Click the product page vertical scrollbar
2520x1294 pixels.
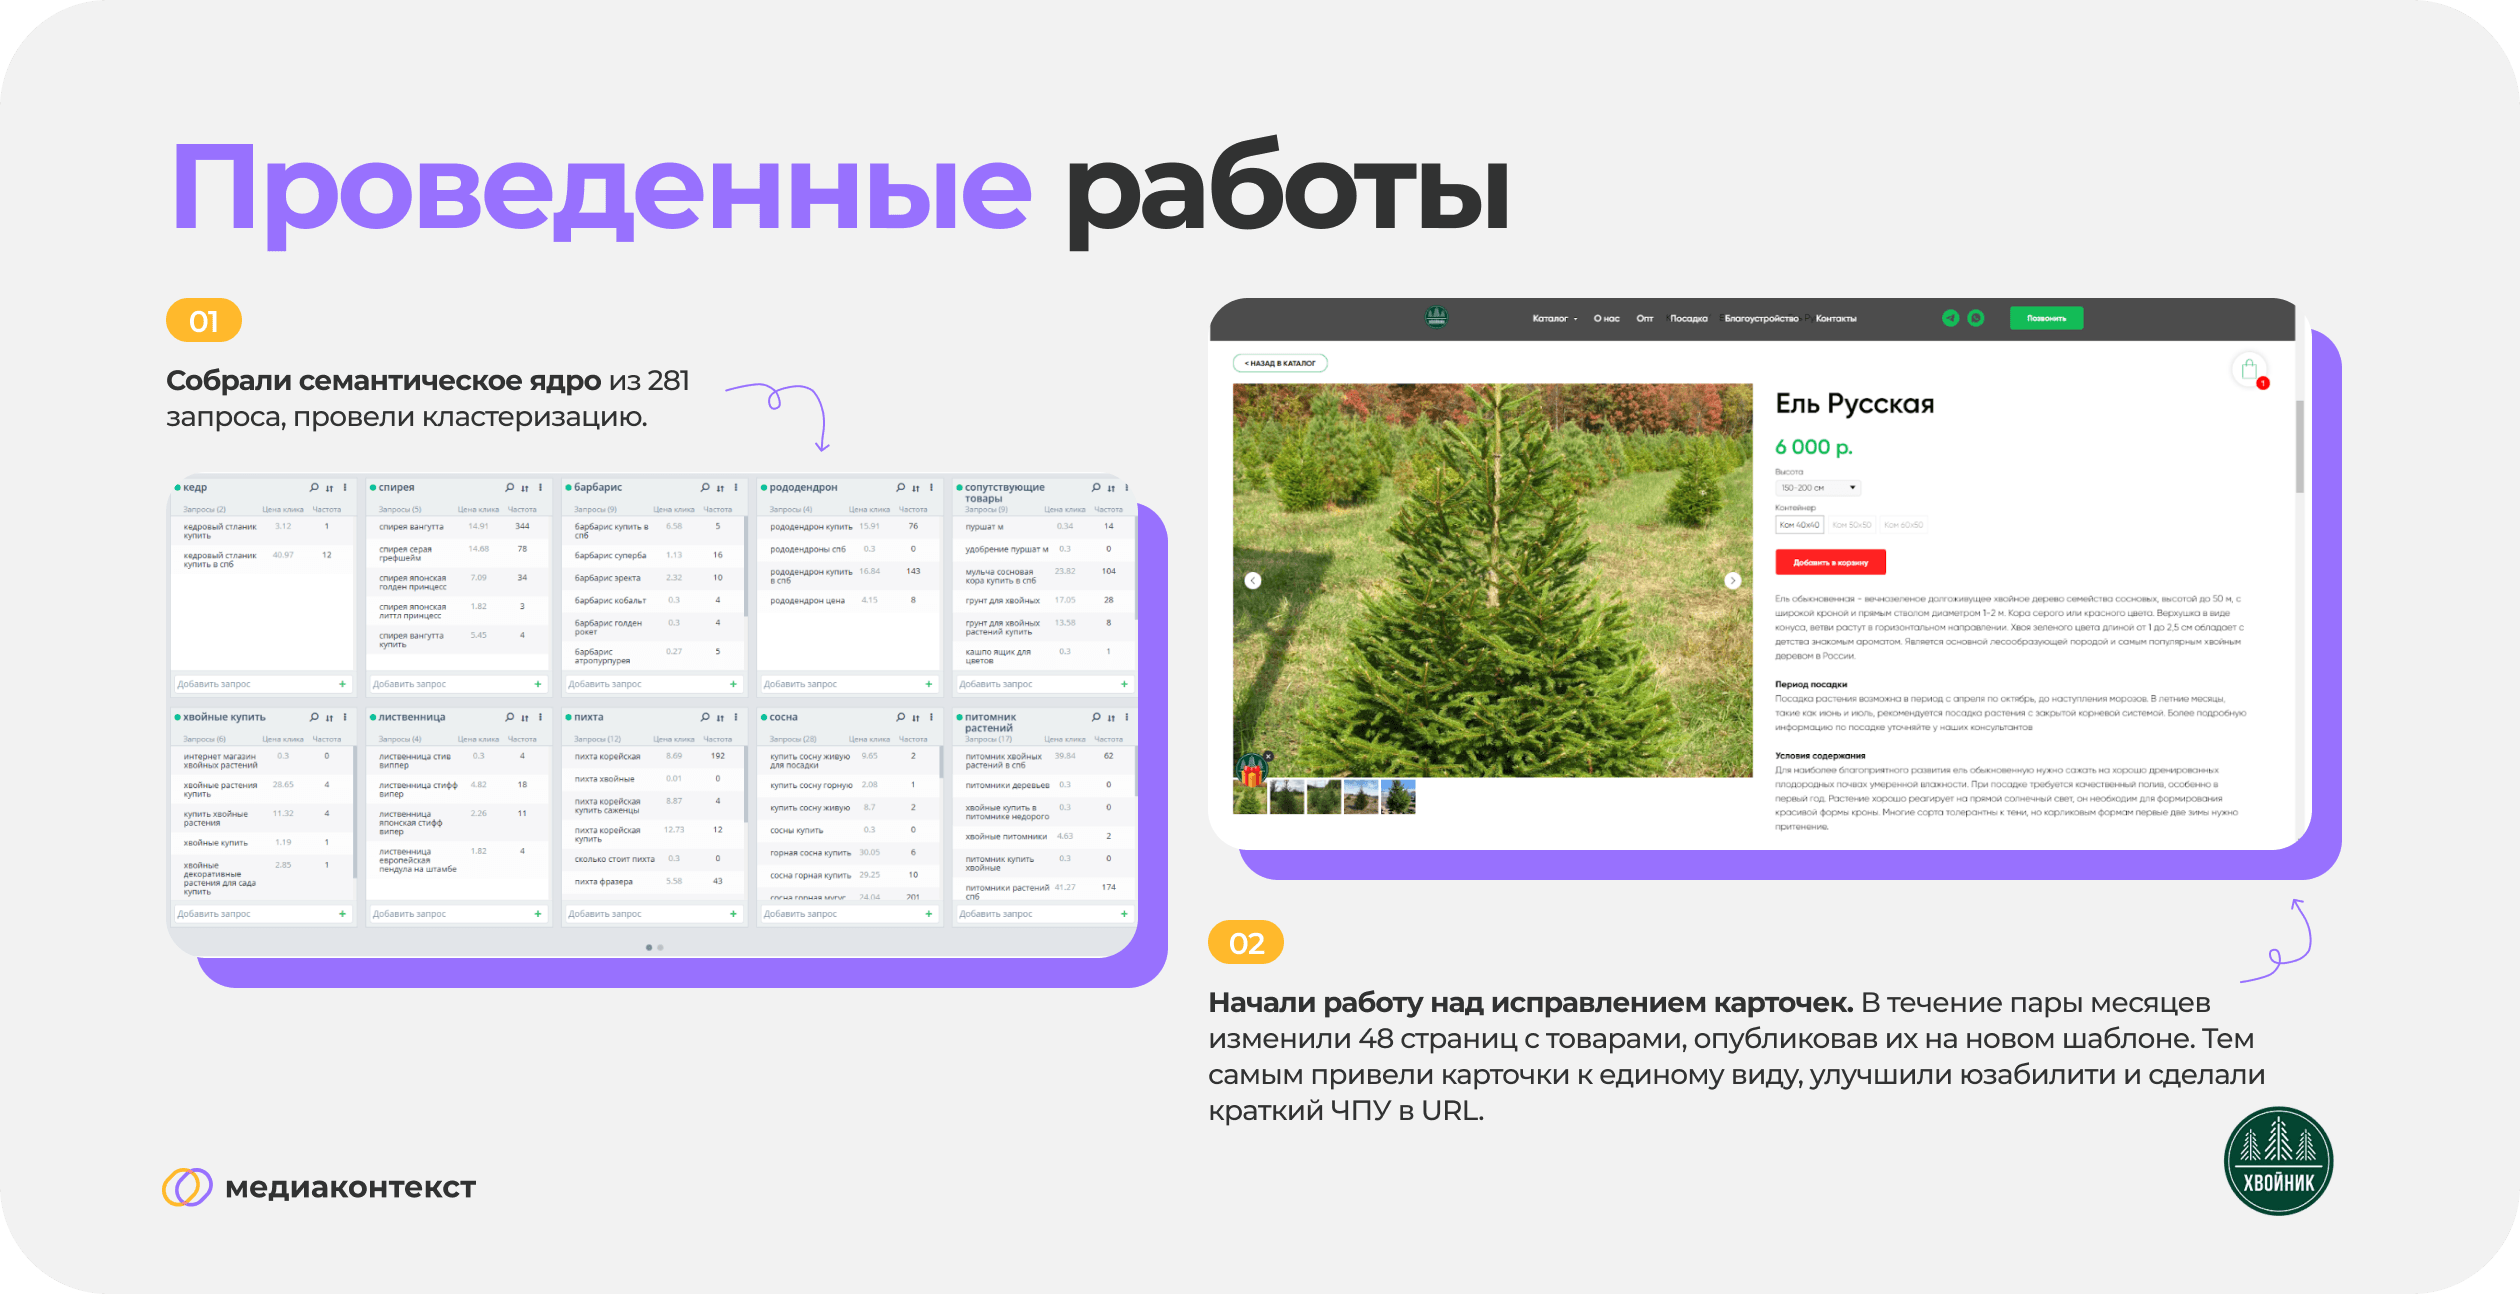pos(2299,446)
